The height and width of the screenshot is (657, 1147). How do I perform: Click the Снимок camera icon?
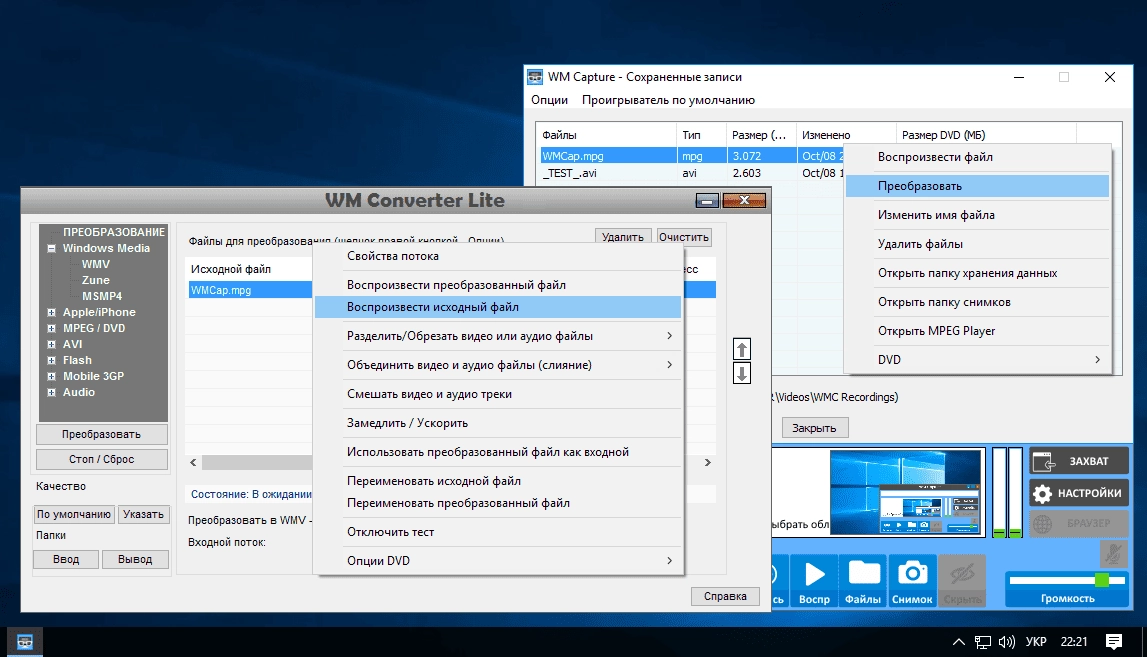912,581
